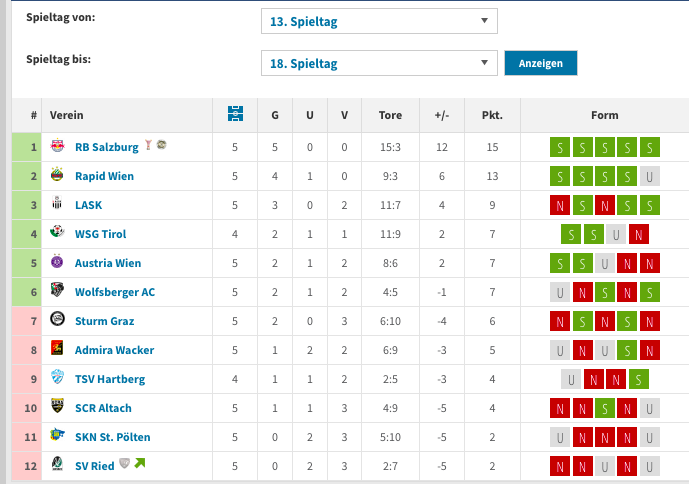This screenshot has width=689, height=484.
Task: Click the Tore column header
Action: pos(390,115)
